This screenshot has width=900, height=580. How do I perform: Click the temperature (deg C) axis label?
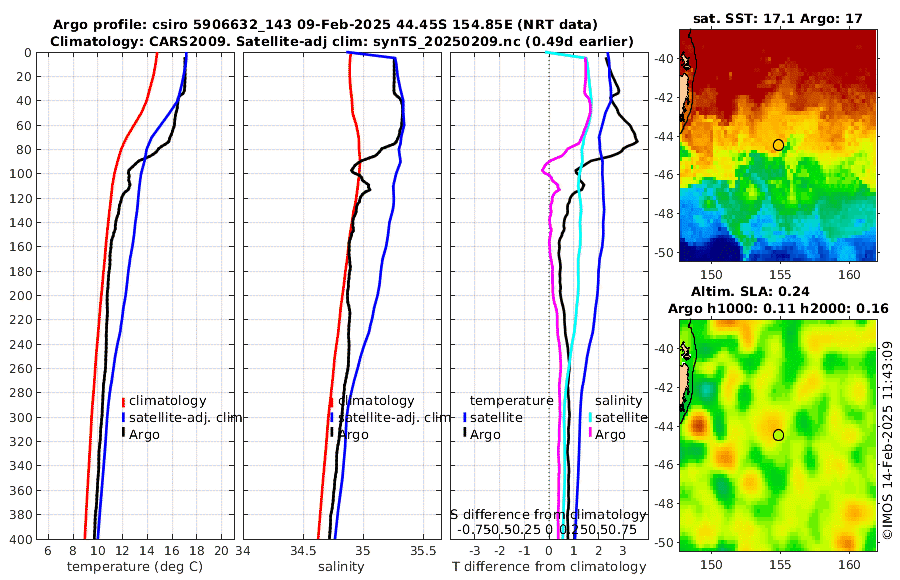click(135, 567)
